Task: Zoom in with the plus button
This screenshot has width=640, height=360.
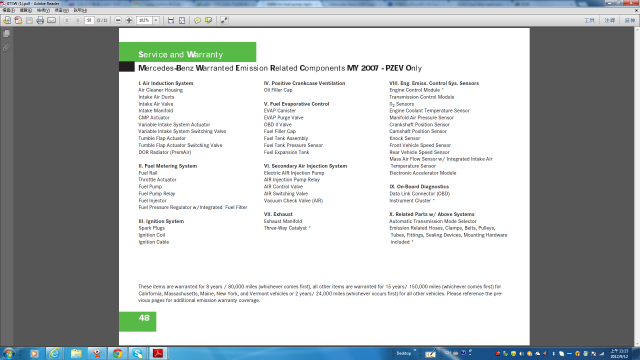Action: tap(129, 20)
